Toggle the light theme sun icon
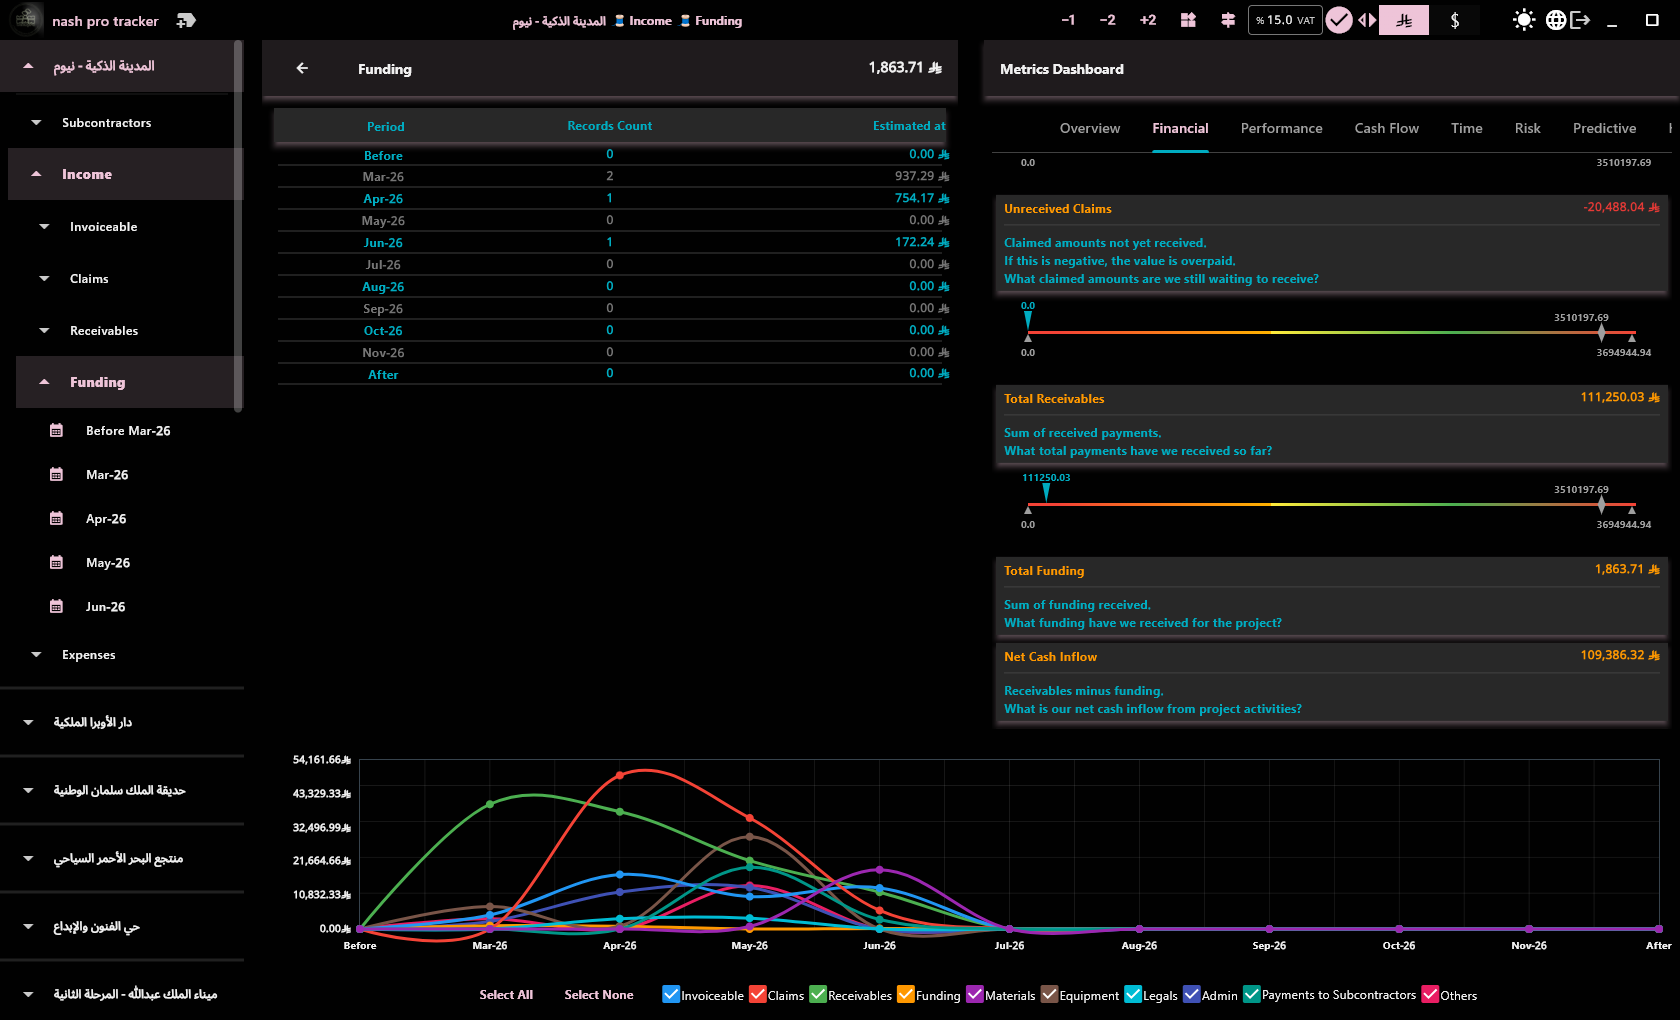Image resolution: width=1680 pixels, height=1020 pixels. click(x=1523, y=20)
